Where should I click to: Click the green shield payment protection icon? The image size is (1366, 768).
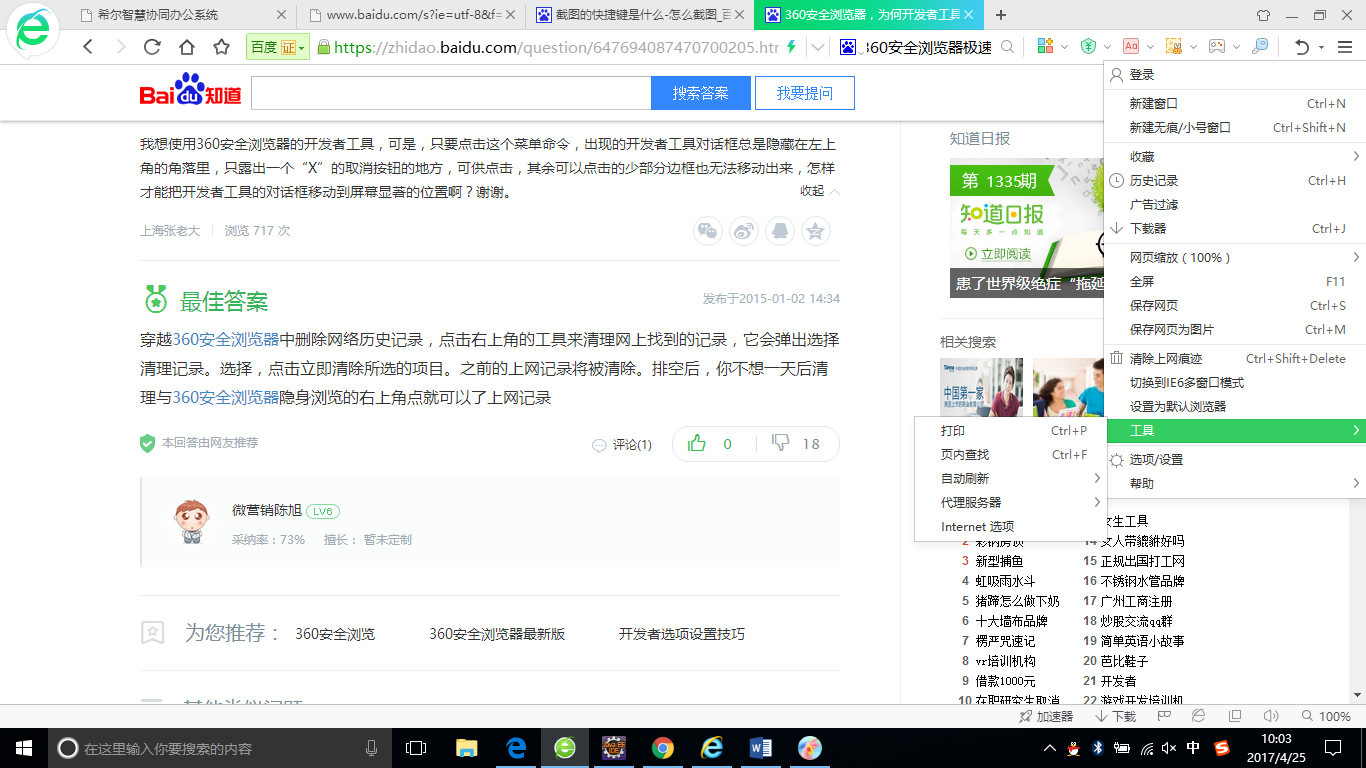pyautogui.click(x=1089, y=46)
